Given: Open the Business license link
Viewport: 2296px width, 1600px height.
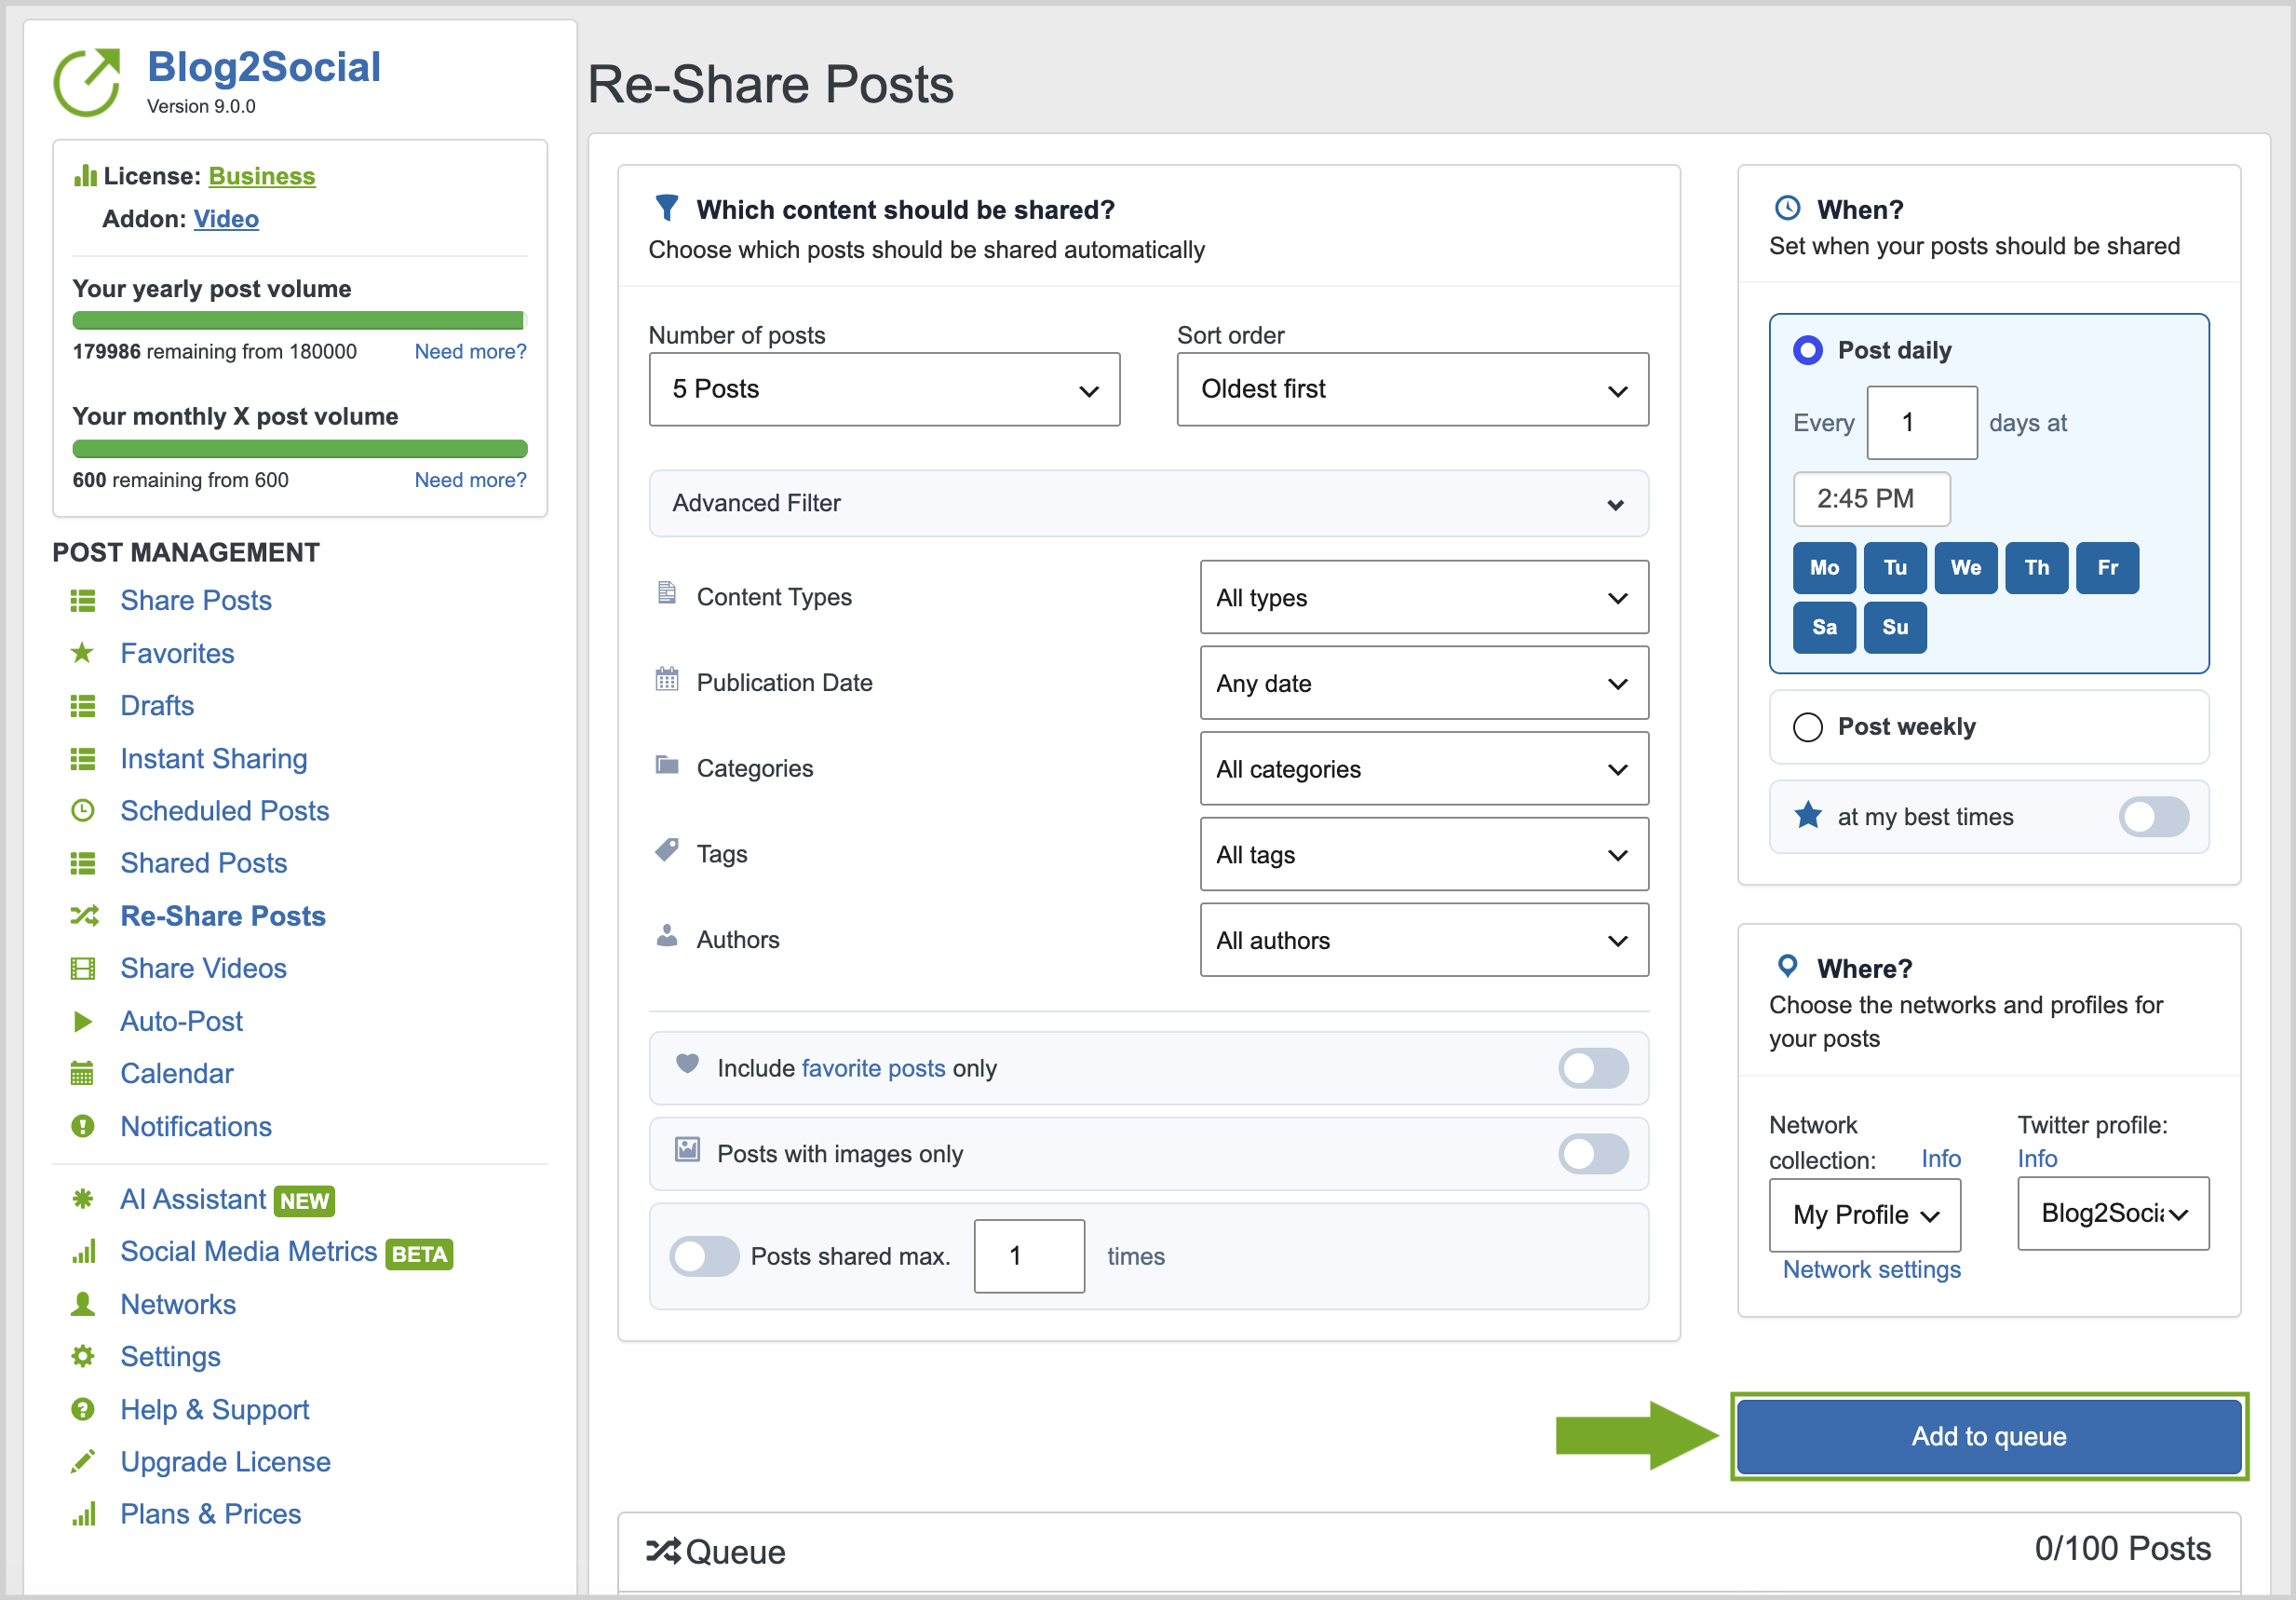Looking at the screenshot, I should [x=262, y=176].
